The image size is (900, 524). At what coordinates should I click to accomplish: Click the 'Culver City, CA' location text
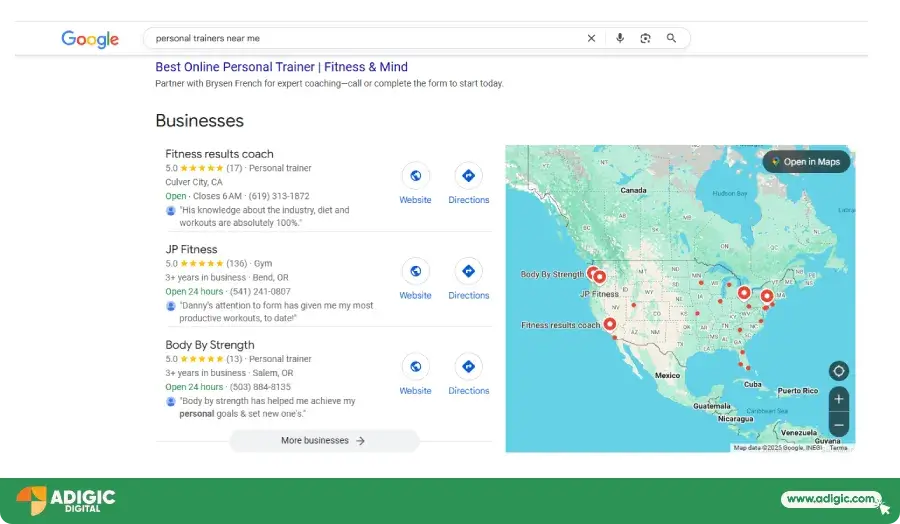(194, 182)
